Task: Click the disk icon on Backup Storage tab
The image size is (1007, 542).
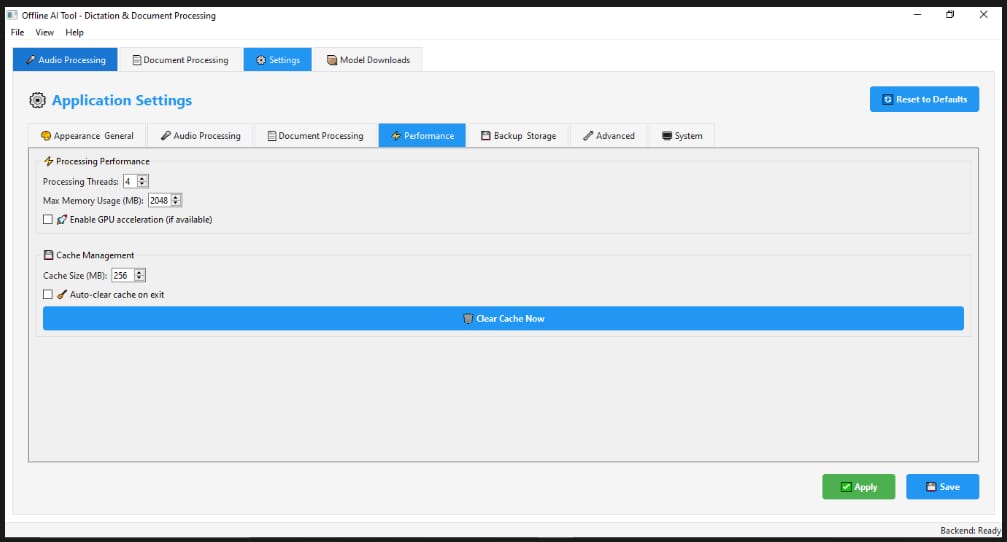Action: [x=486, y=136]
